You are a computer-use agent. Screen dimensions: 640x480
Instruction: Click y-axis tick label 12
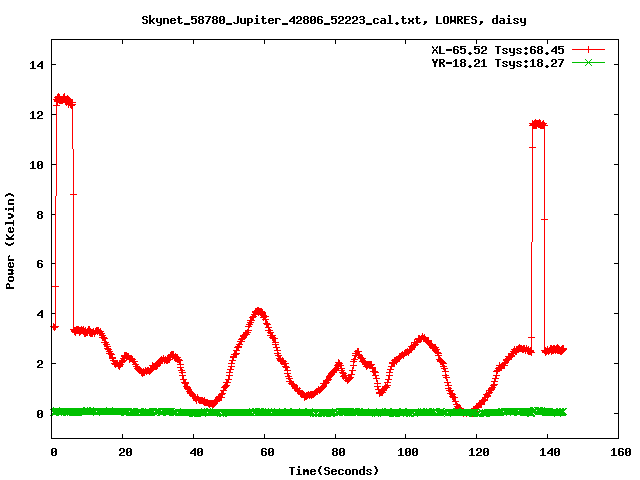coord(37,115)
